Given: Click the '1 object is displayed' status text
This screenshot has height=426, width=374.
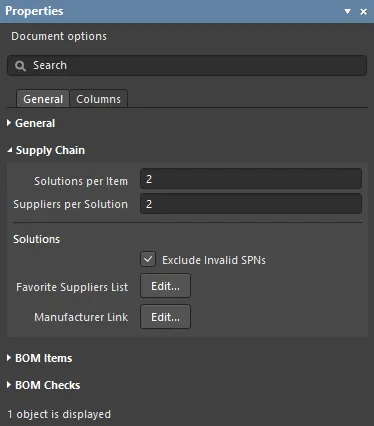Looking at the screenshot, I should (x=59, y=414).
